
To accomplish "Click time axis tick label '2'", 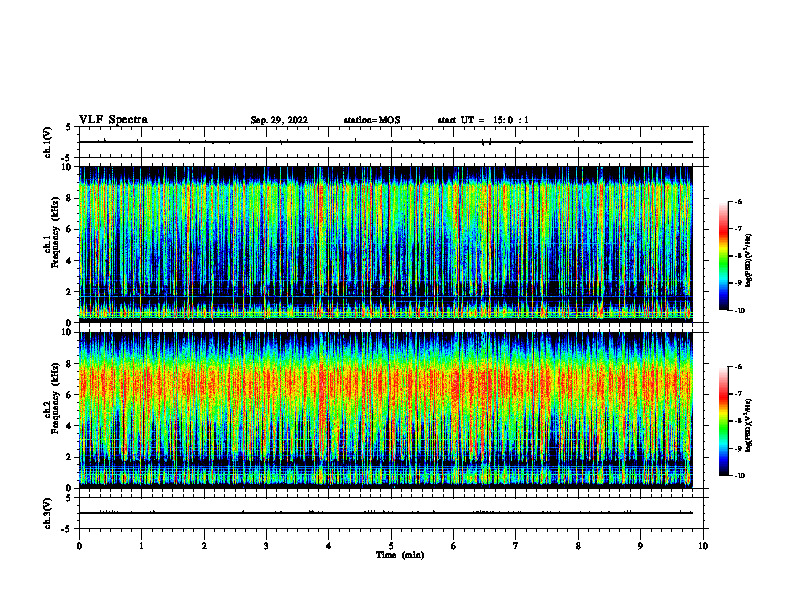I will coord(204,546).
